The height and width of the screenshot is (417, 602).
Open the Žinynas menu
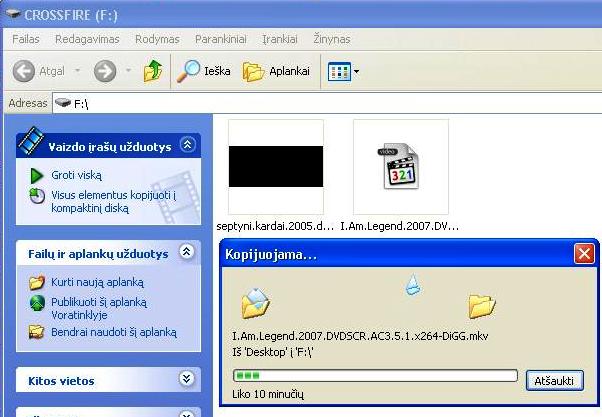click(332, 38)
